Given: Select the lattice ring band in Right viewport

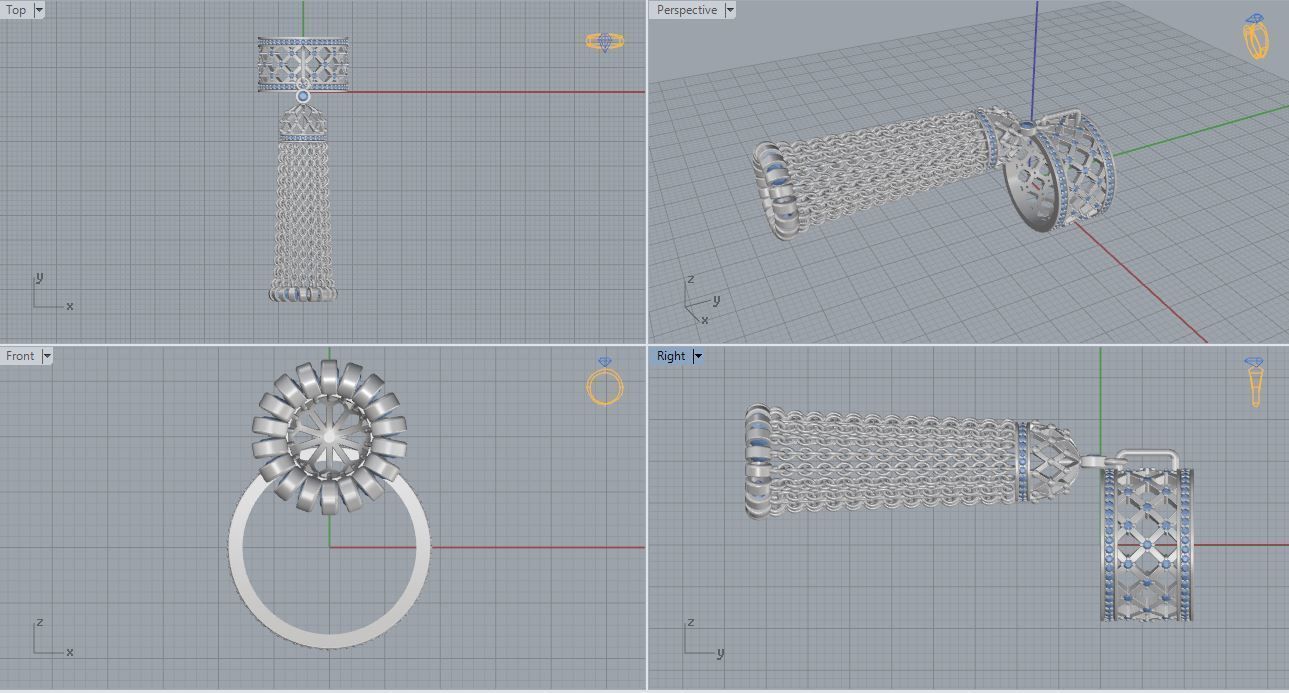Looking at the screenshot, I should click(x=1147, y=544).
